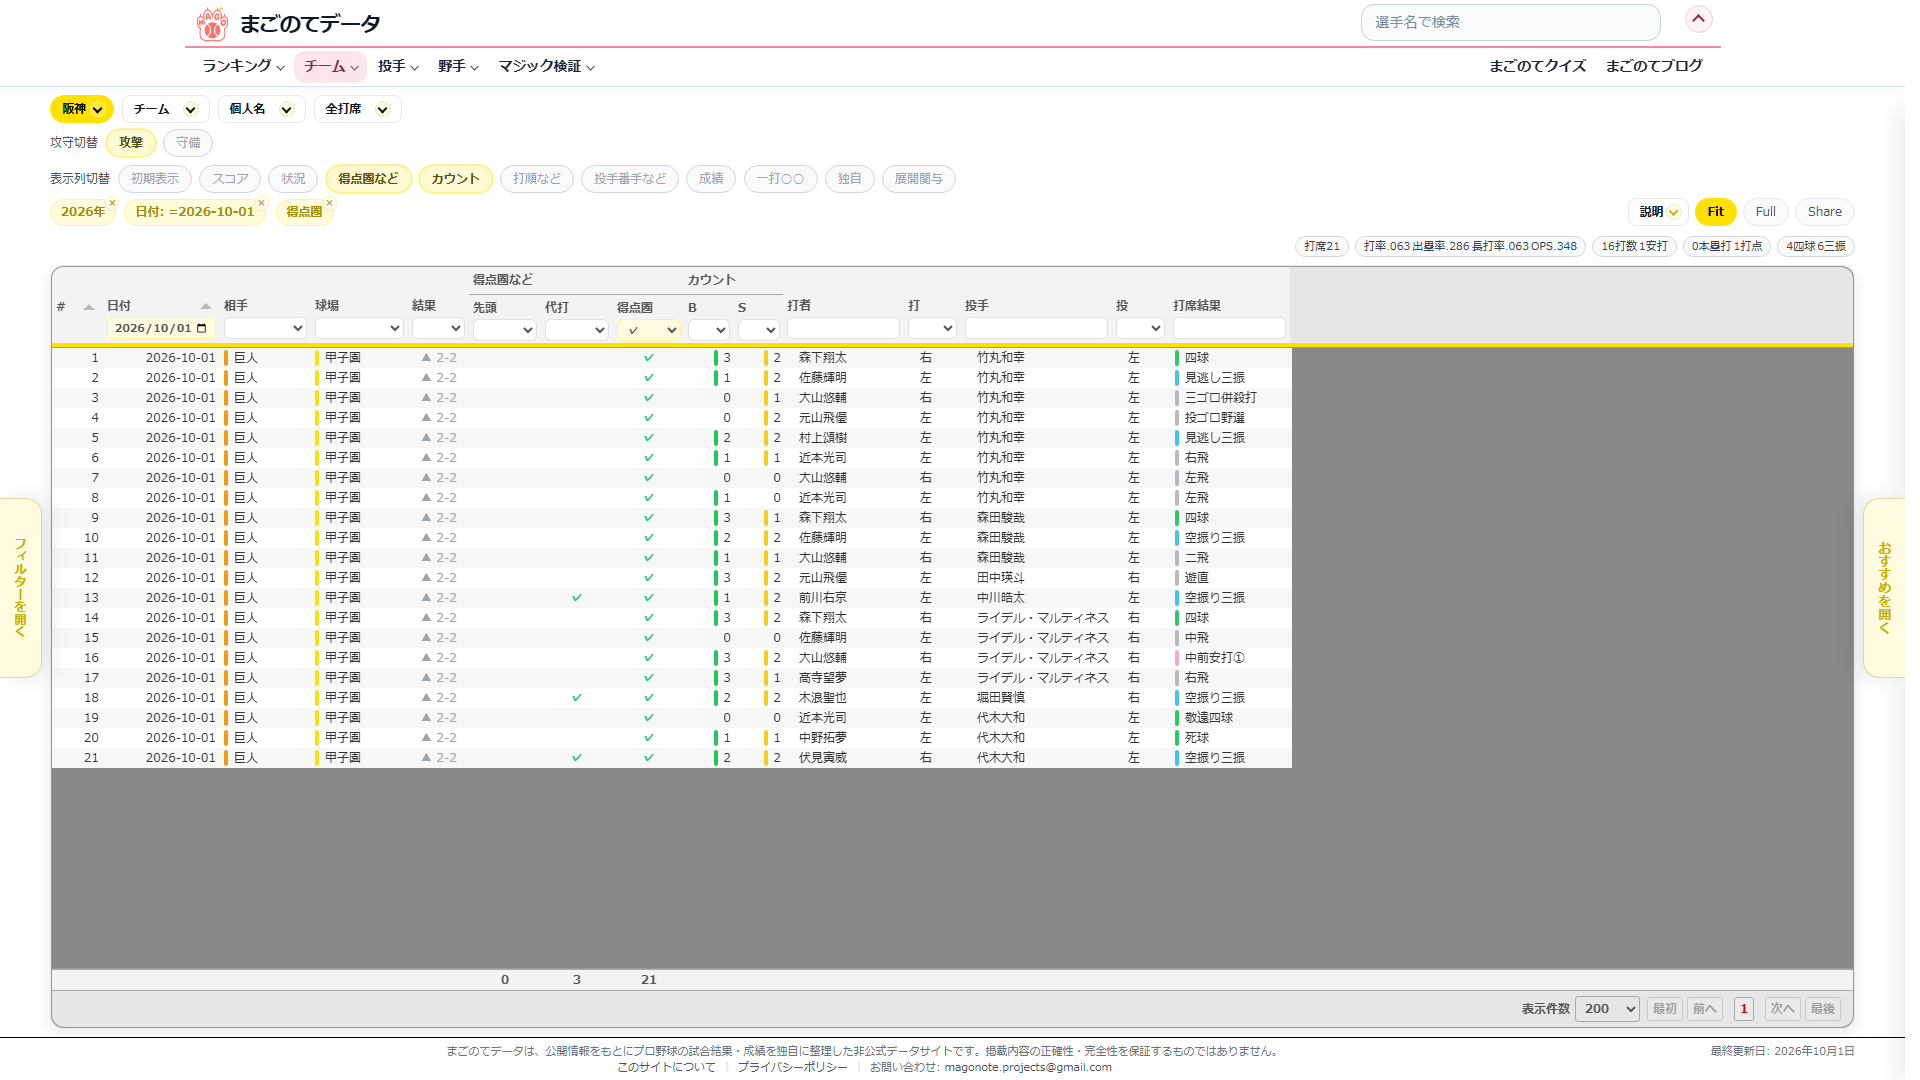
Task: Open the チーム scope dropdown
Action: click(165, 109)
